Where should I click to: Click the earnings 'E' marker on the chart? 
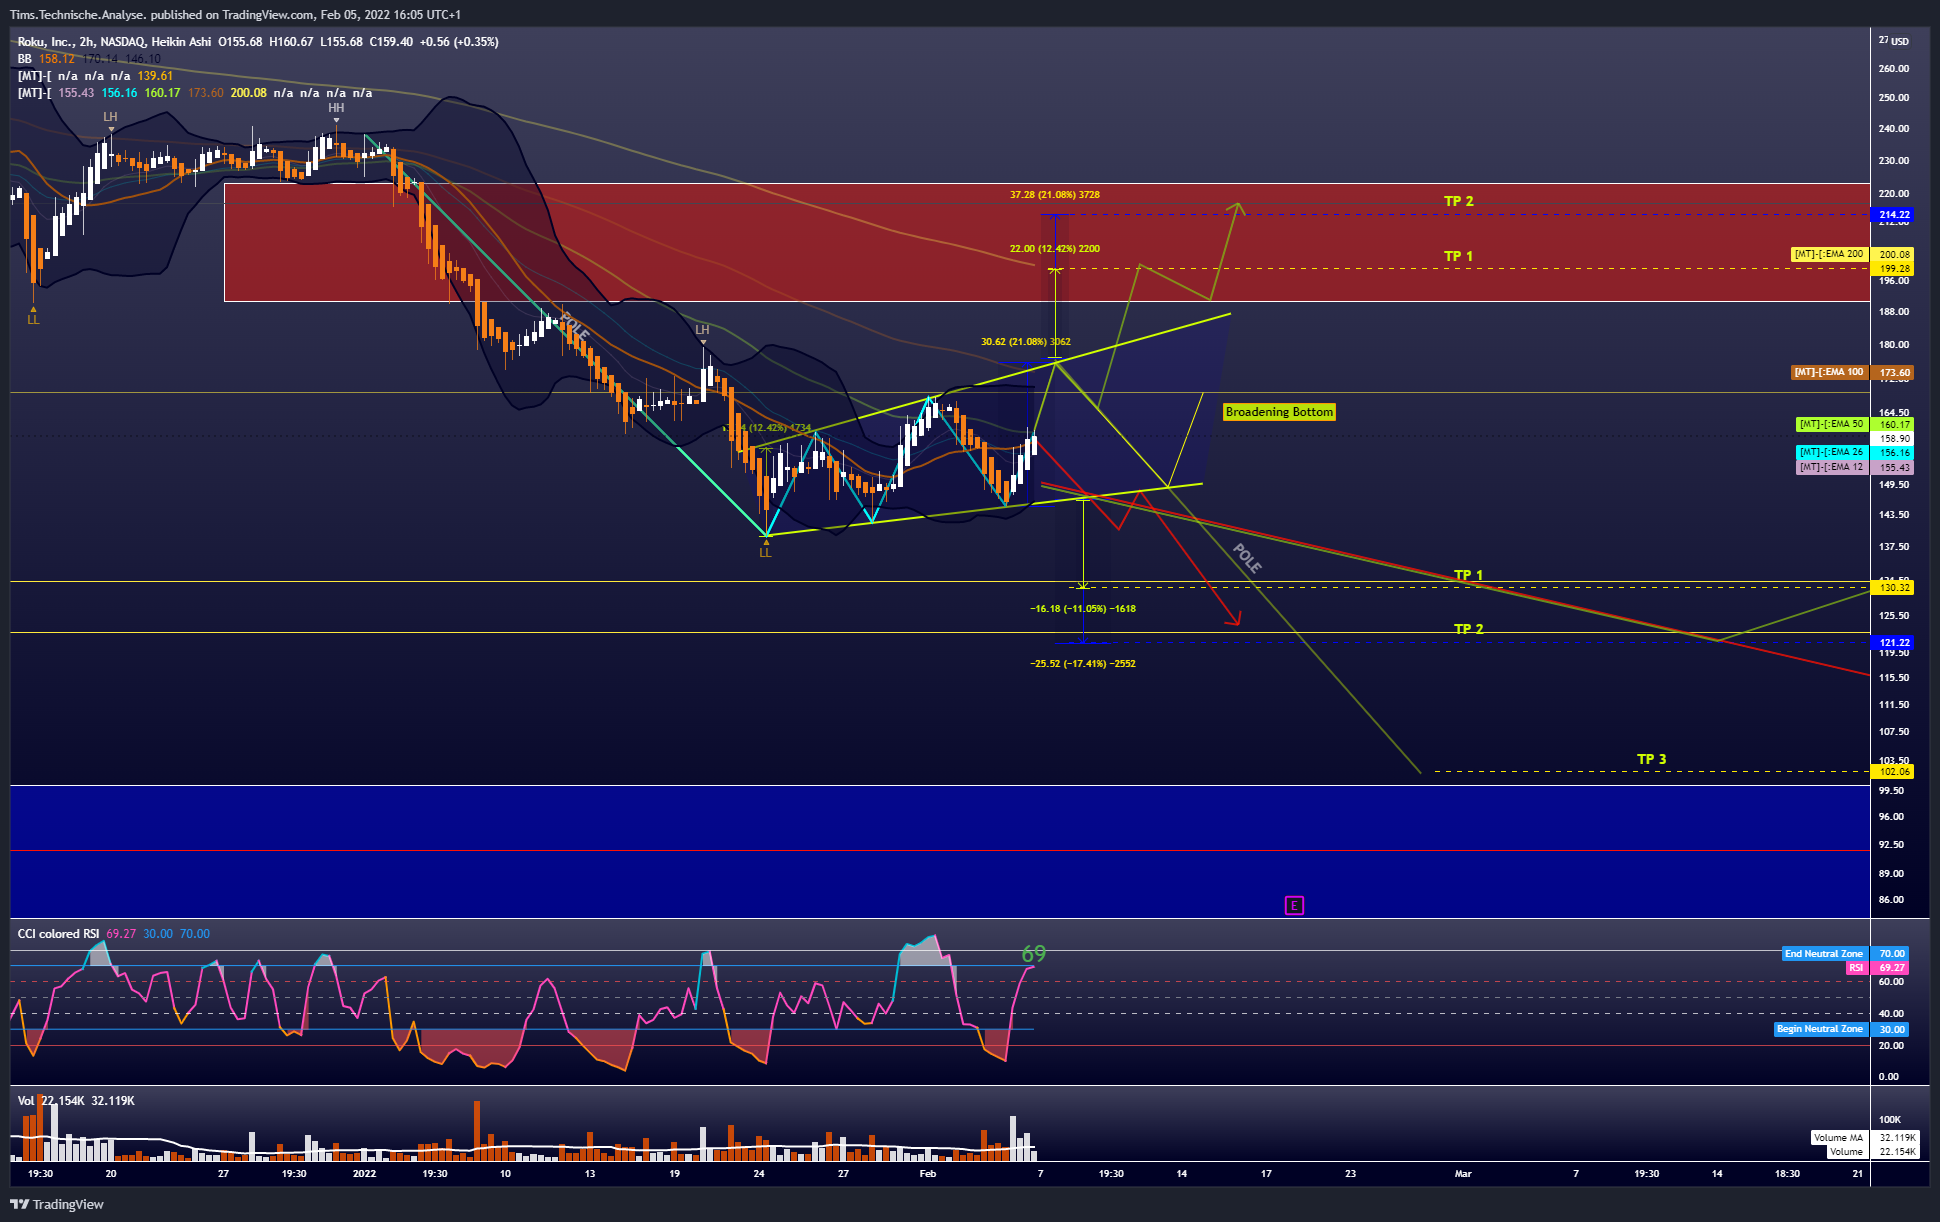tap(1294, 905)
